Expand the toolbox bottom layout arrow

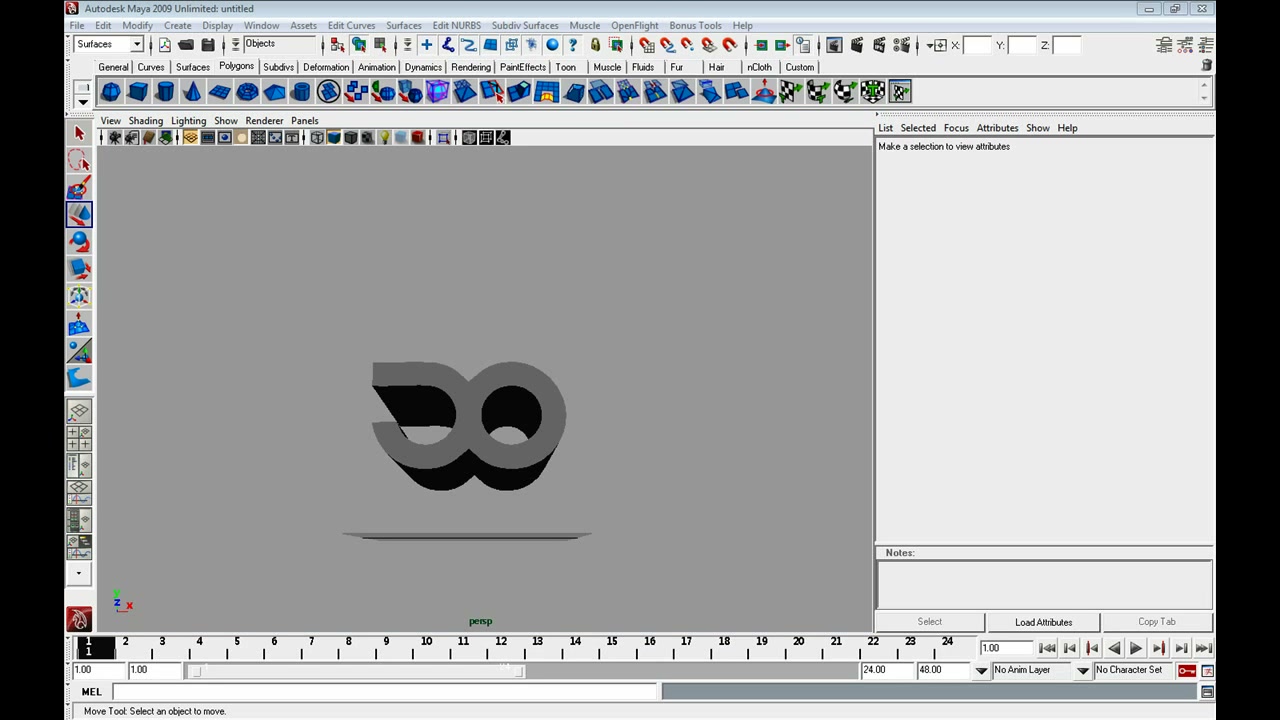pyautogui.click(x=79, y=574)
